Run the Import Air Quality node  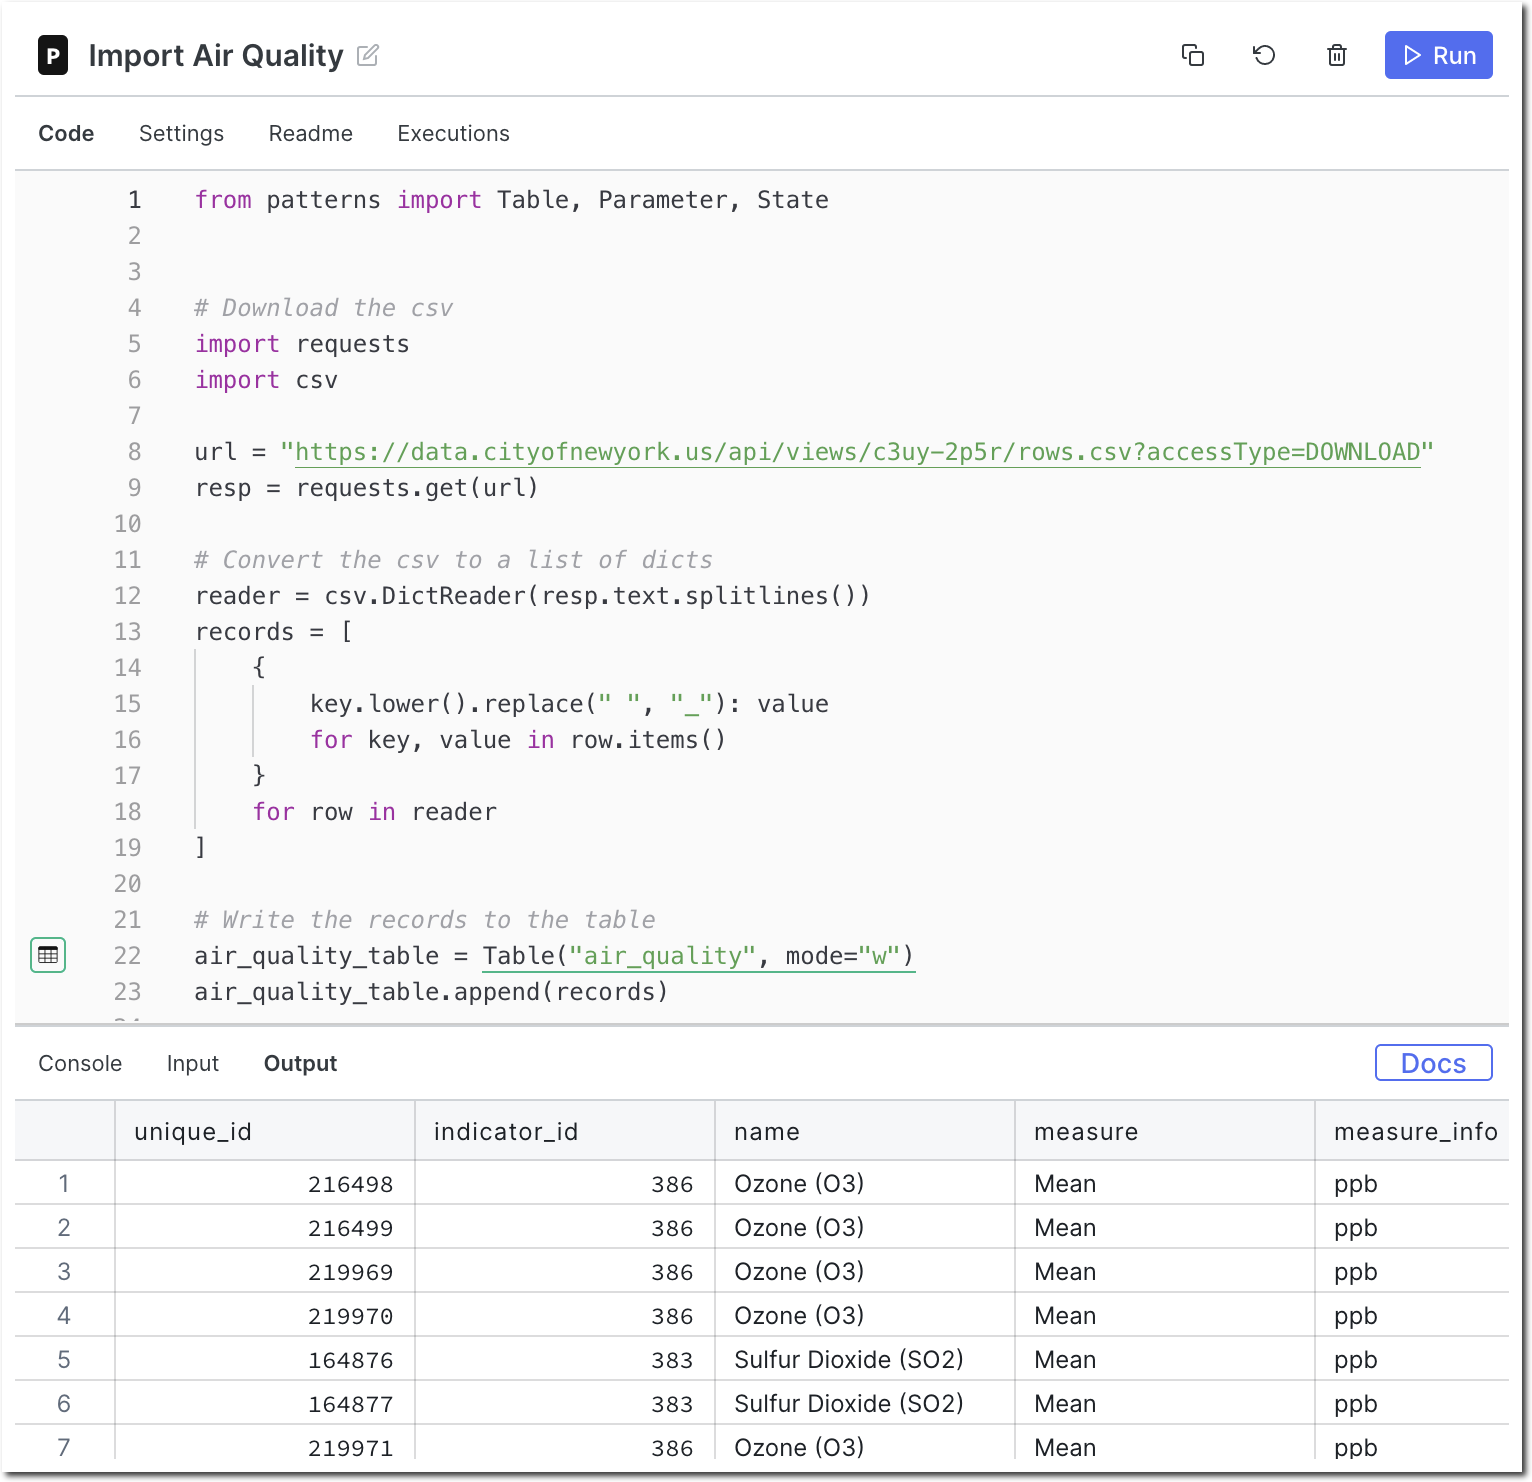point(1438,55)
